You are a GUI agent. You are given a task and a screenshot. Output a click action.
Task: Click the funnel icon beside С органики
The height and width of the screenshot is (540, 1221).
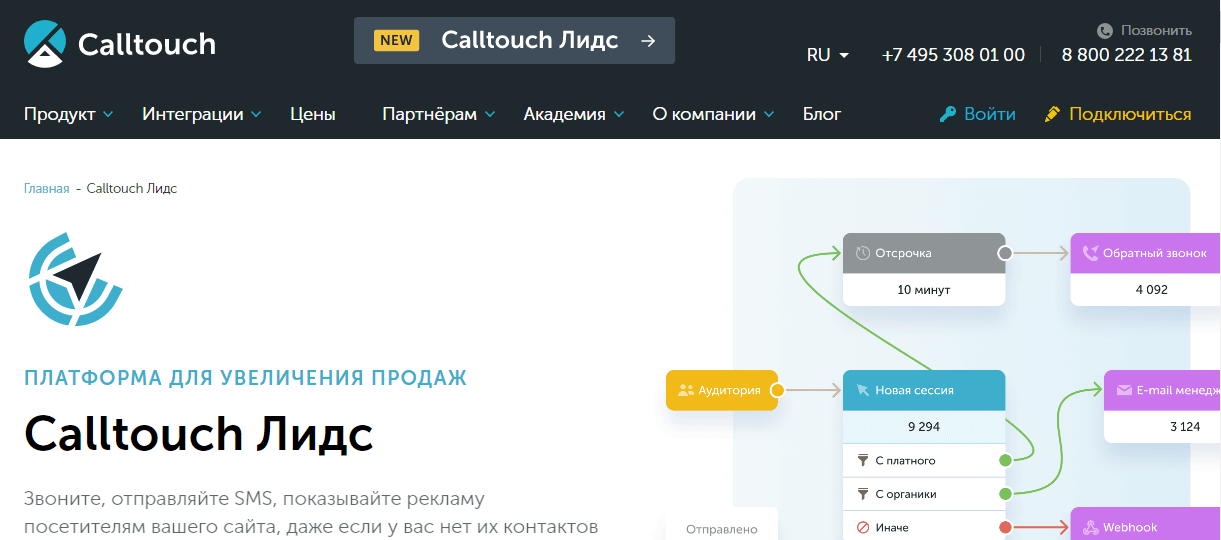point(863,494)
